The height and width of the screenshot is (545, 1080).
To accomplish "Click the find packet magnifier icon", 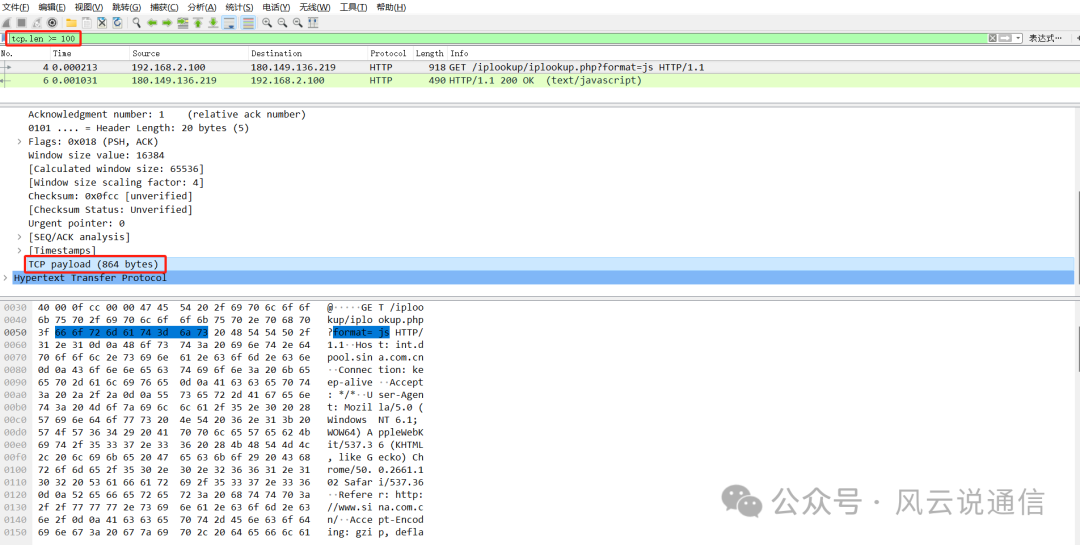I will [136, 22].
